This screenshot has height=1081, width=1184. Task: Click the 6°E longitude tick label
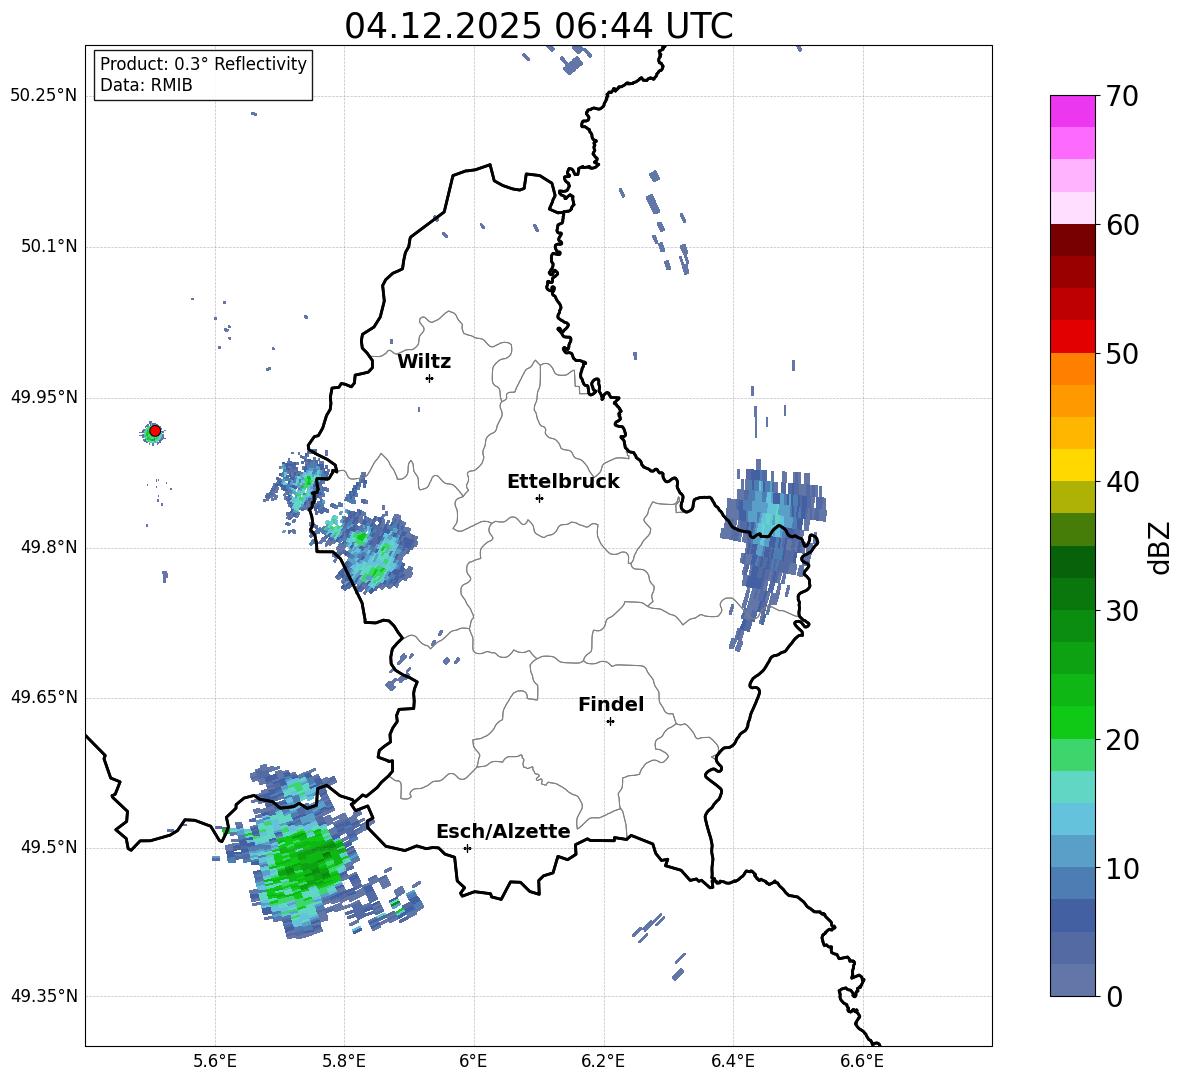click(x=473, y=1061)
